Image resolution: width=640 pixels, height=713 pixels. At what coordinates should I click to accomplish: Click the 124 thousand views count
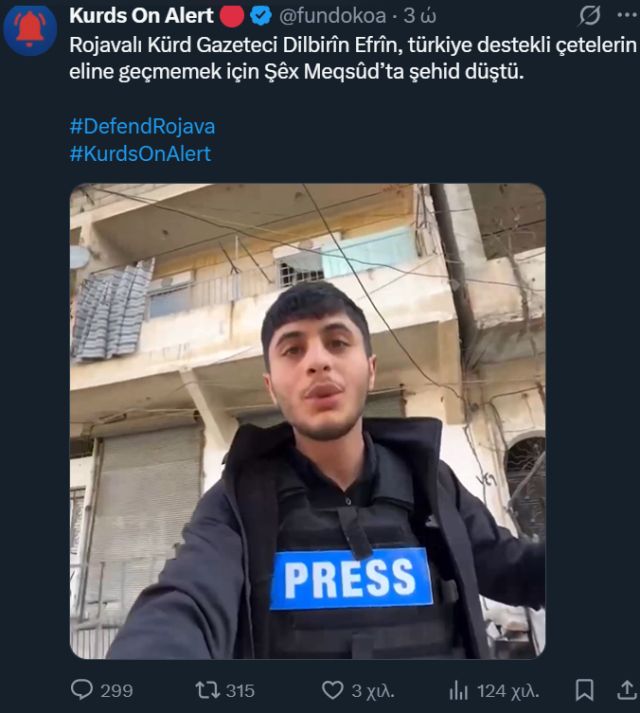(x=508, y=691)
